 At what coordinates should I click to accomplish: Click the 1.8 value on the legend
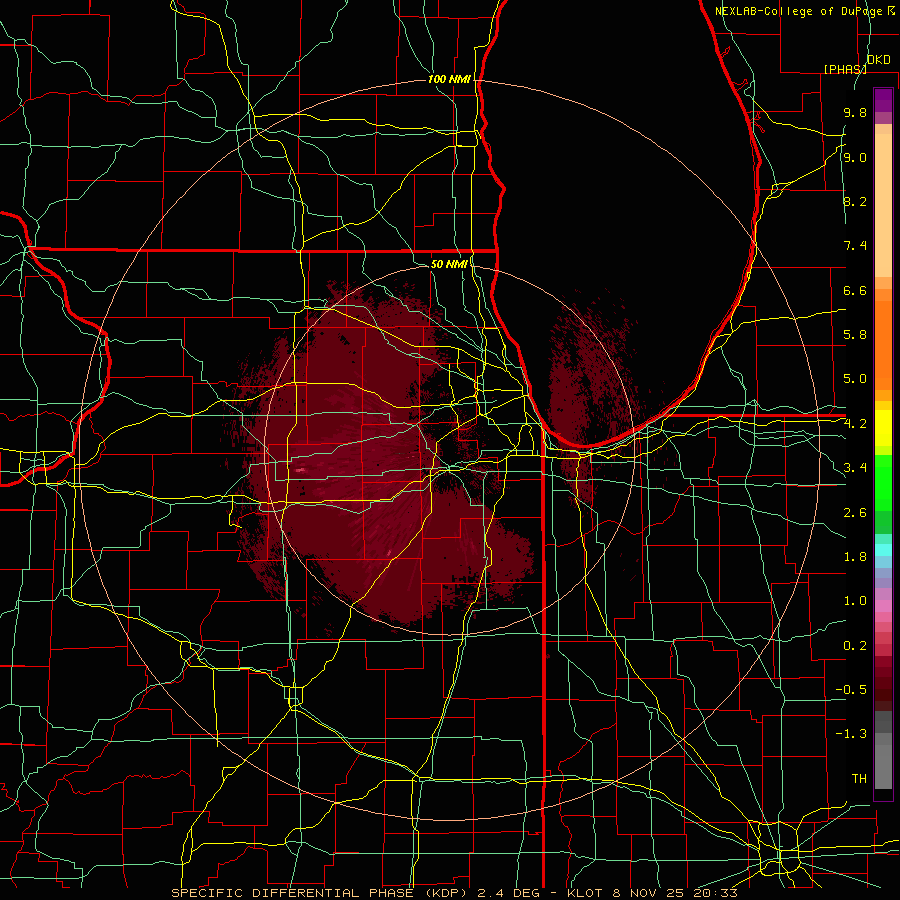coord(855,557)
